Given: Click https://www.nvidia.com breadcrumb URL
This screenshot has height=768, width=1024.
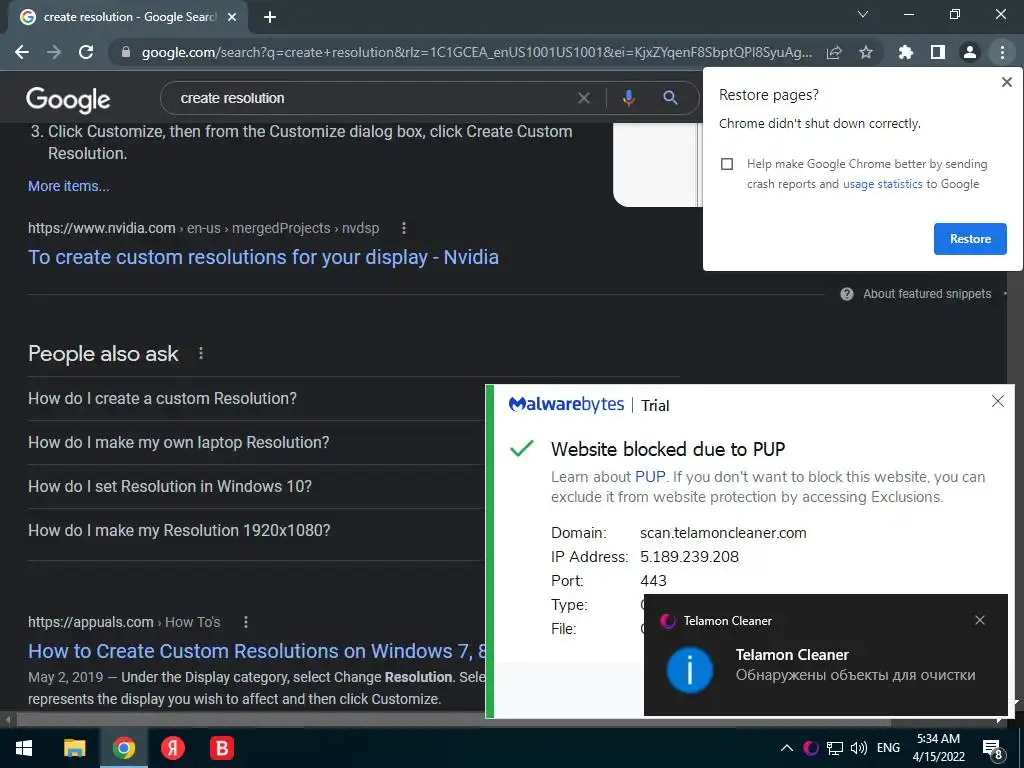Looking at the screenshot, I should click(102, 228).
